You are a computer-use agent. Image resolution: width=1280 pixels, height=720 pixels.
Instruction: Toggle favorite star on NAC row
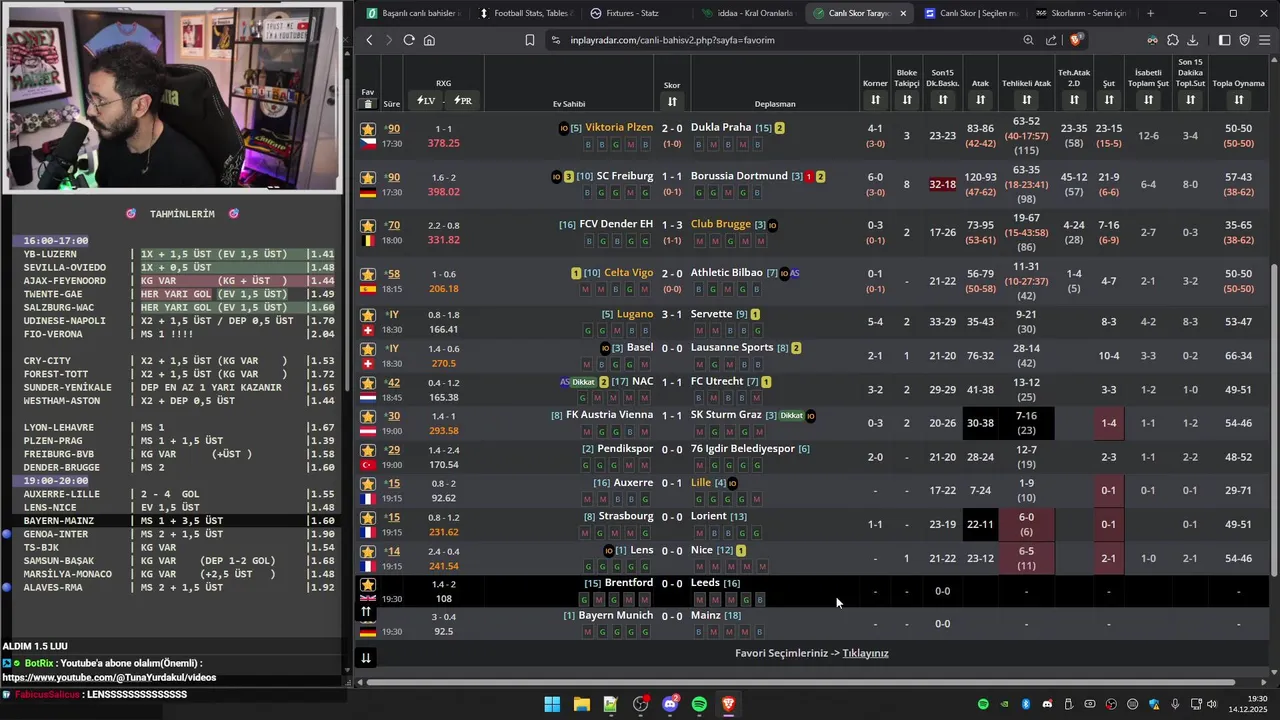(x=368, y=383)
